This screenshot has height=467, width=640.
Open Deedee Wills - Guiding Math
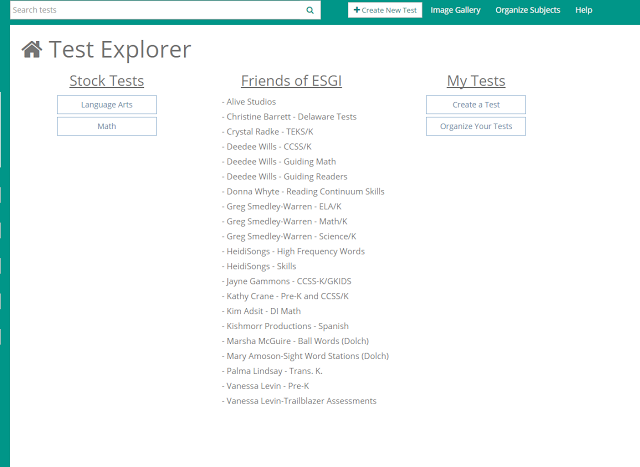pyautogui.click(x=279, y=162)
